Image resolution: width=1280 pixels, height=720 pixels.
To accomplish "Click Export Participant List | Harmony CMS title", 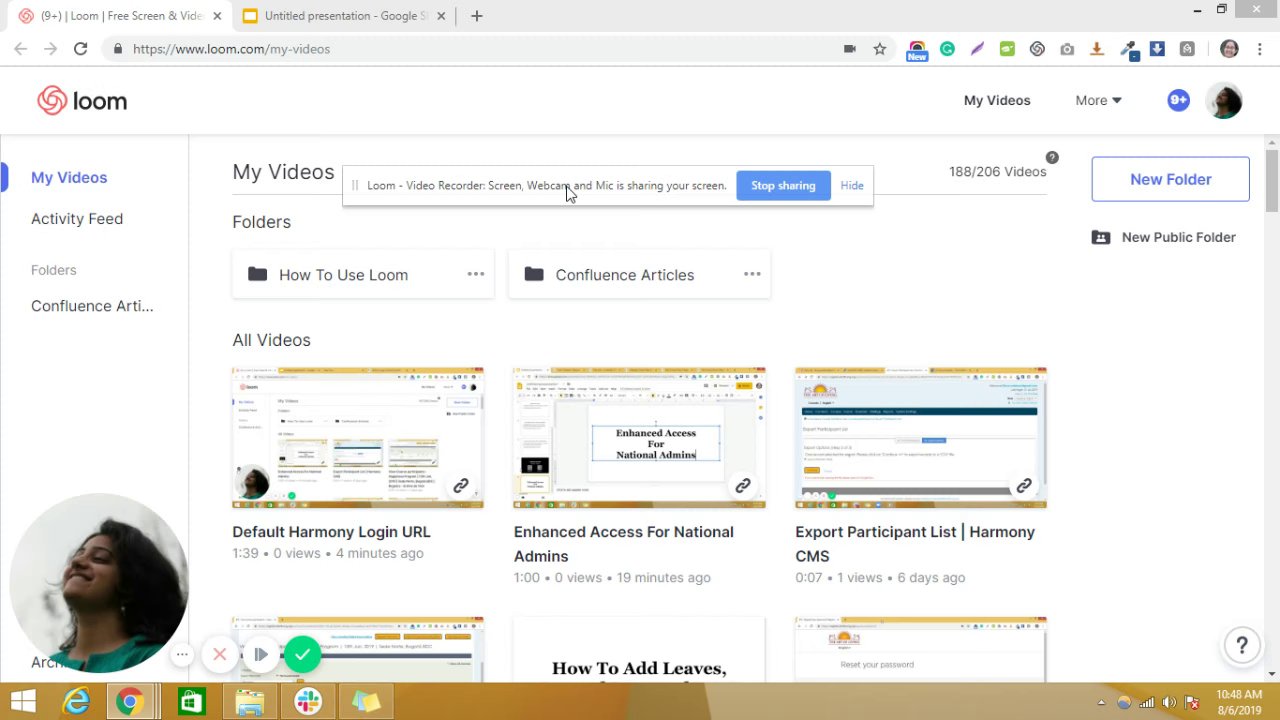I will pyautogui.click(x=915, y=544).
